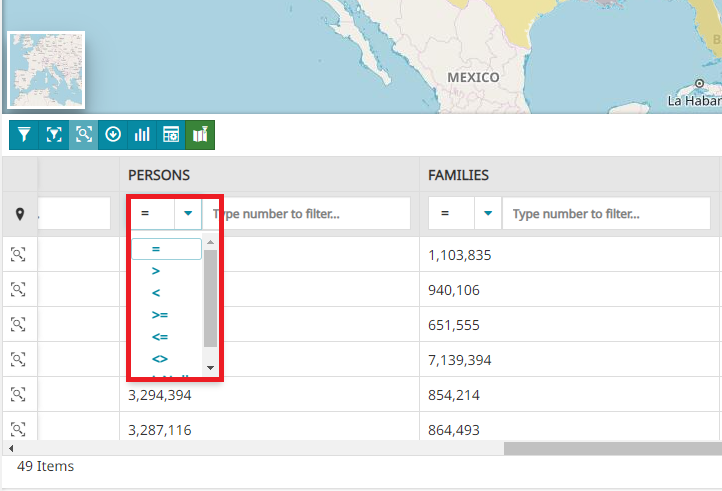Toggle the zoom-to-feature toolbar button
This screenshot has height=491, width=722.
(83, 134)
